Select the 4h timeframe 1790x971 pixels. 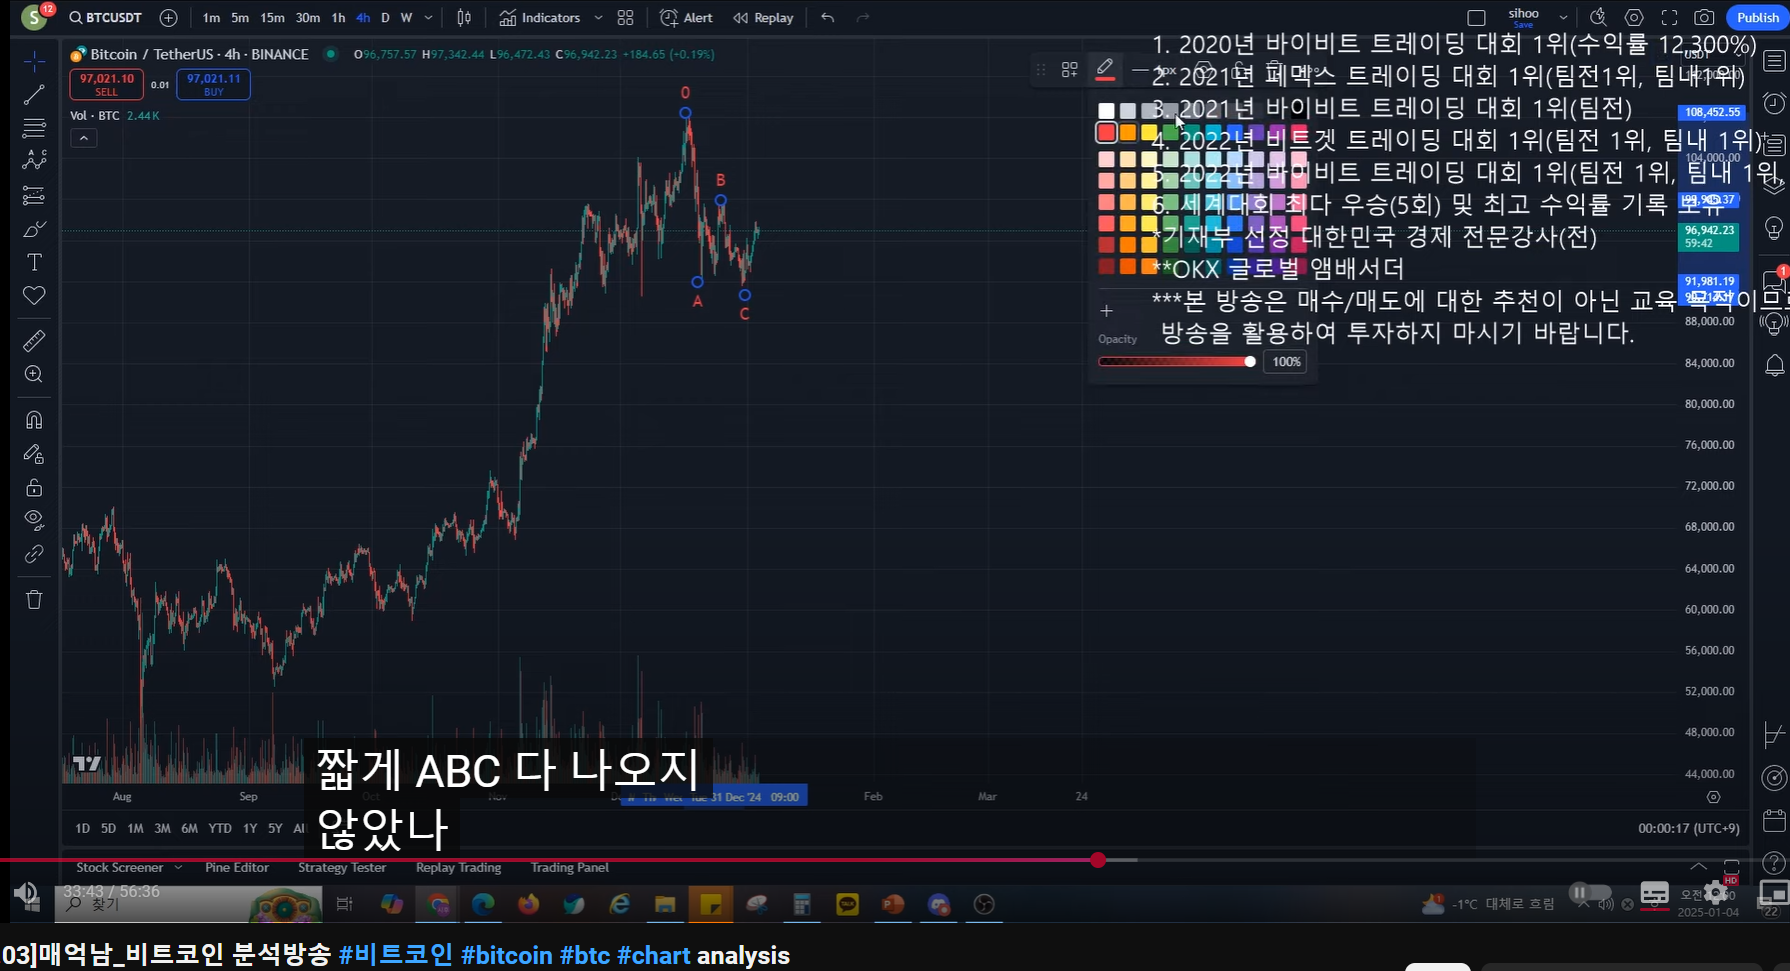click(362, 17)
